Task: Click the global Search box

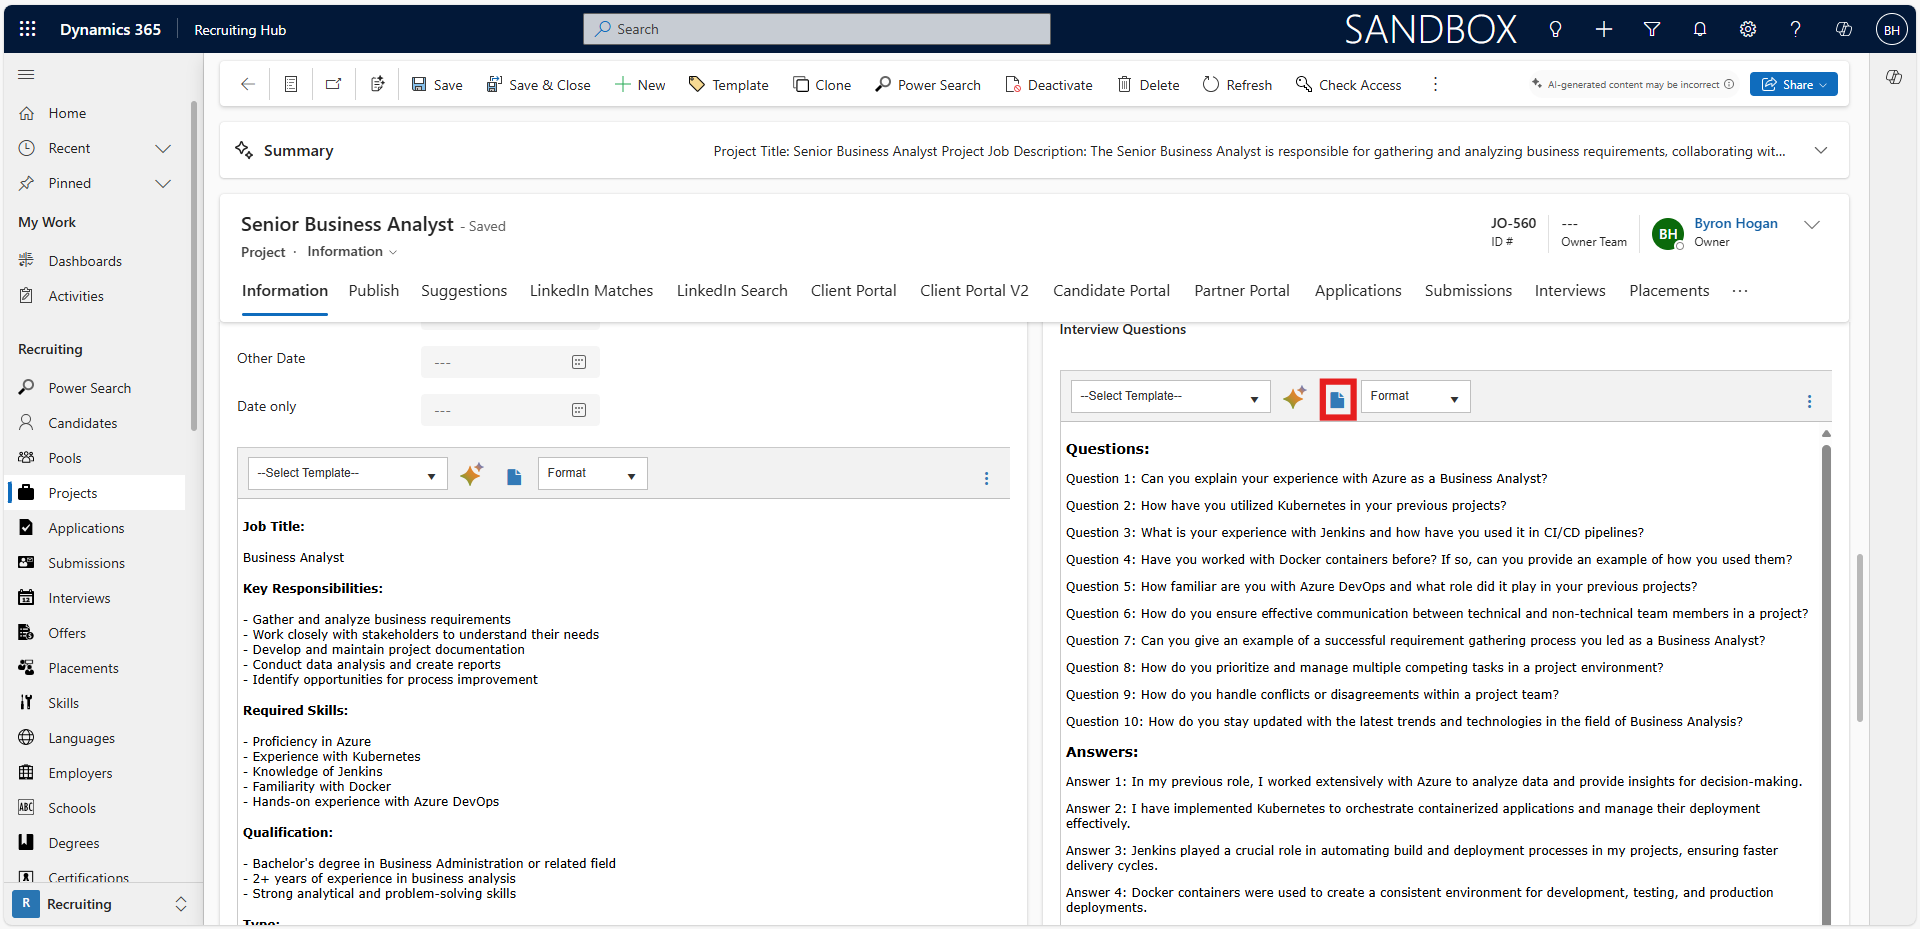Action: point(817,29)
